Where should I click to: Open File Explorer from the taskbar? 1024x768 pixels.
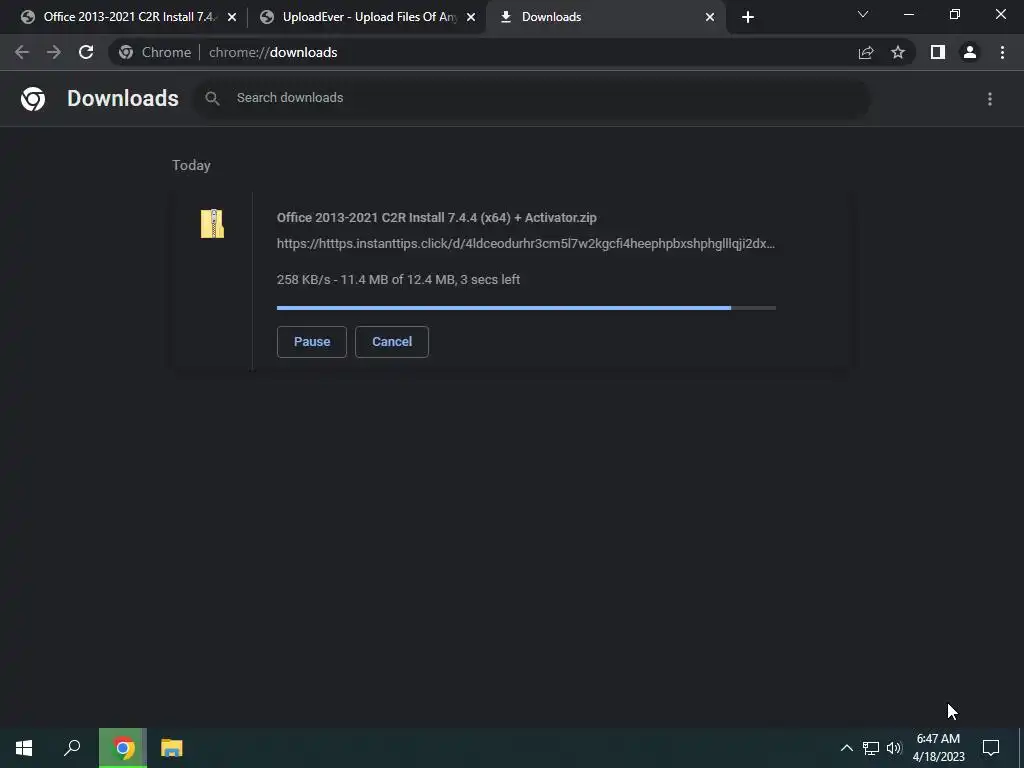click(172, 748)
